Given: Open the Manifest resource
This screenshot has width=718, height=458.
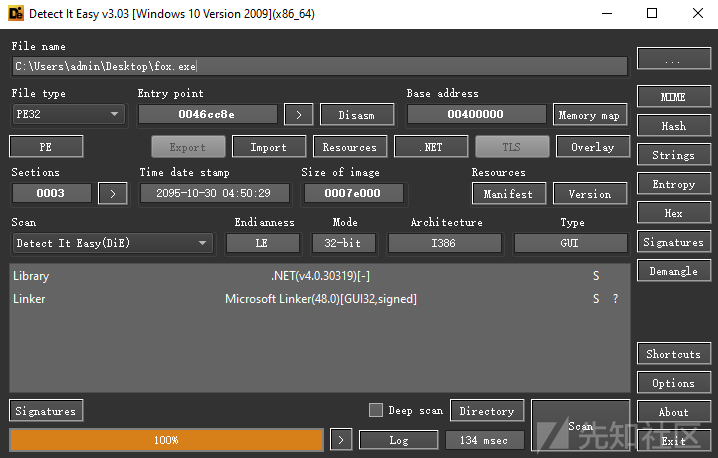Looking at the screenshot, I should coord(509,194).
